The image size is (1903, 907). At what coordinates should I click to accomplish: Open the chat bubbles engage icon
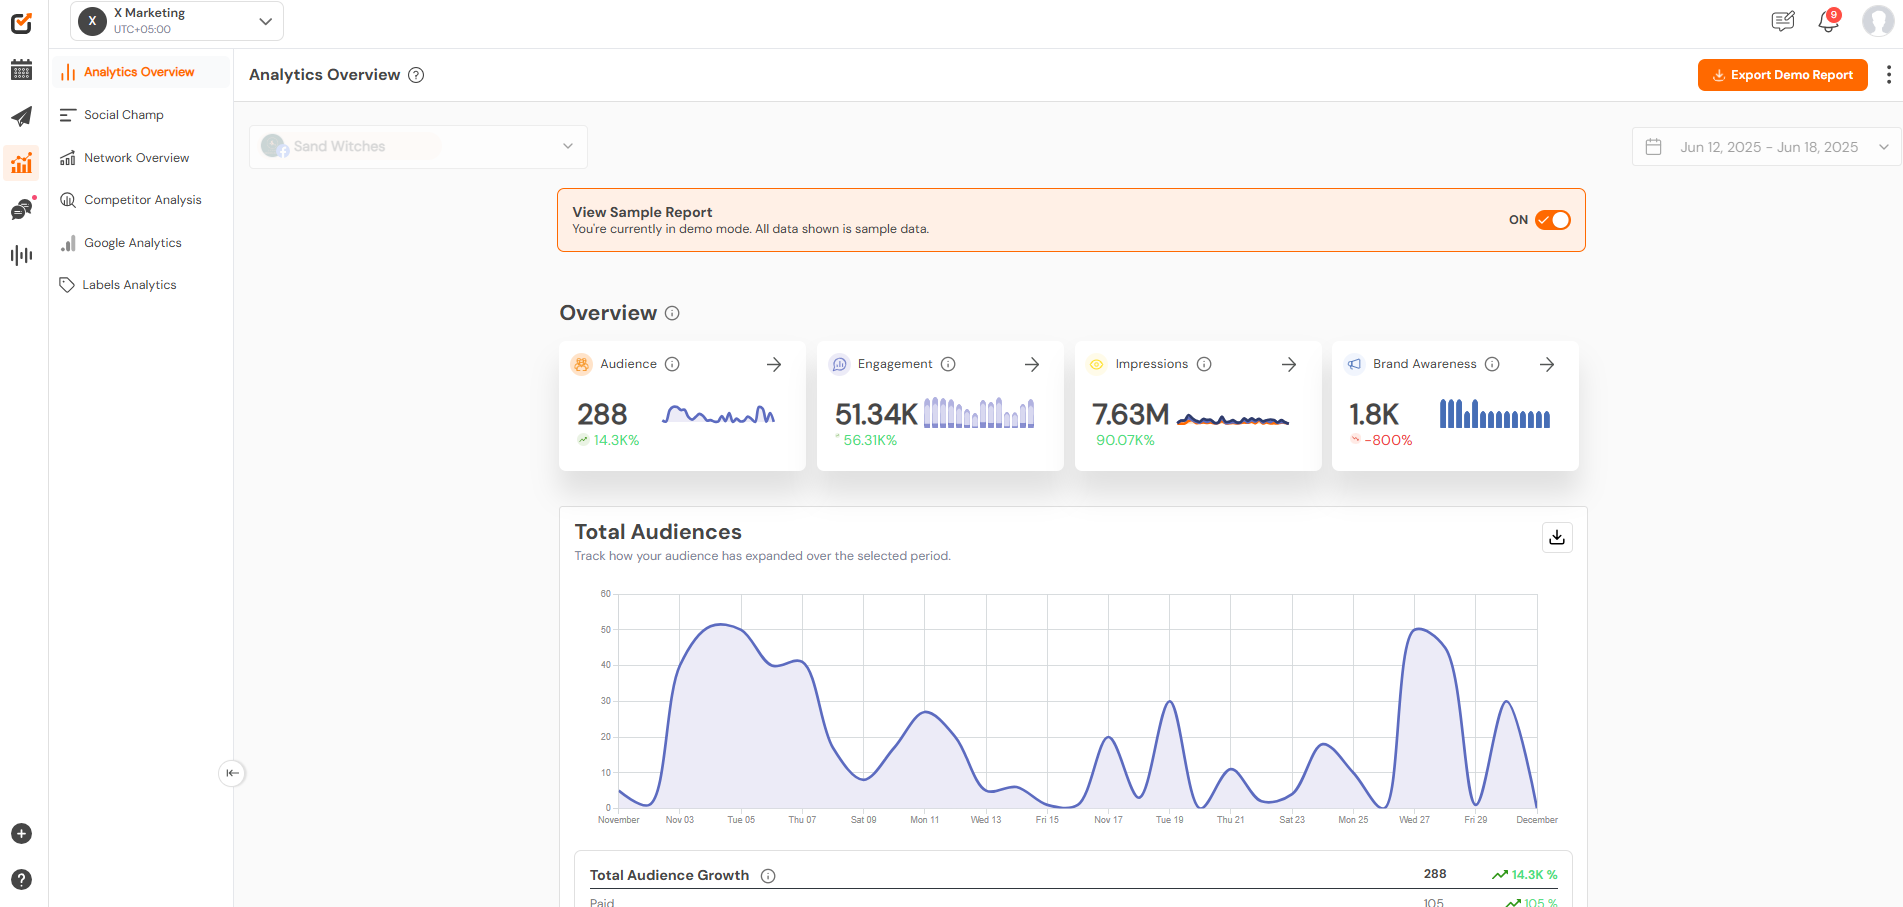click(x=21, y=209)
